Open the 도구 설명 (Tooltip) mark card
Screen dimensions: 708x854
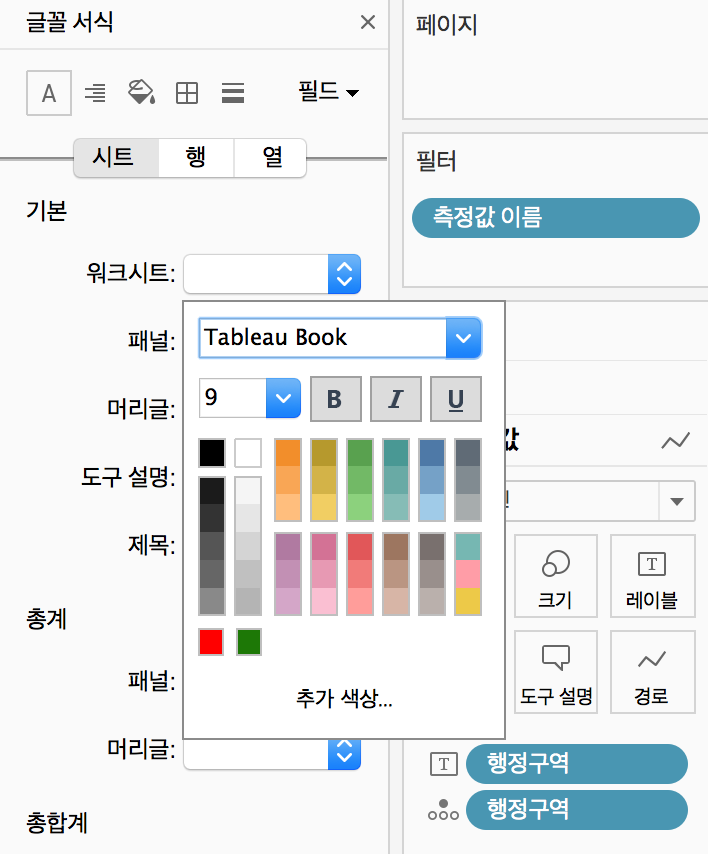tap(556, 672)
